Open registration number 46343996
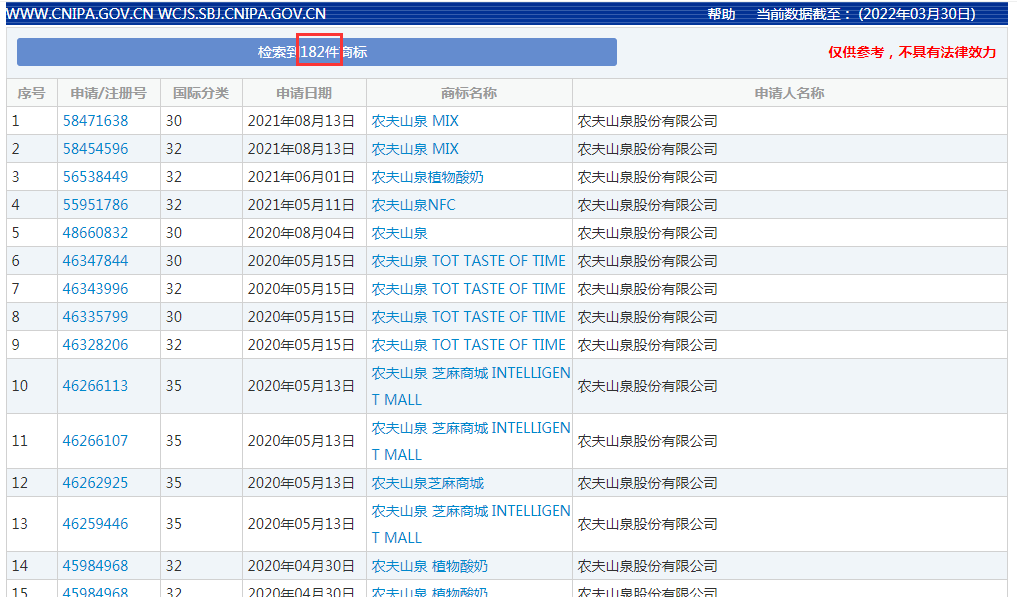This screenshot has height=597, width=1017. [x=95, y=288]
